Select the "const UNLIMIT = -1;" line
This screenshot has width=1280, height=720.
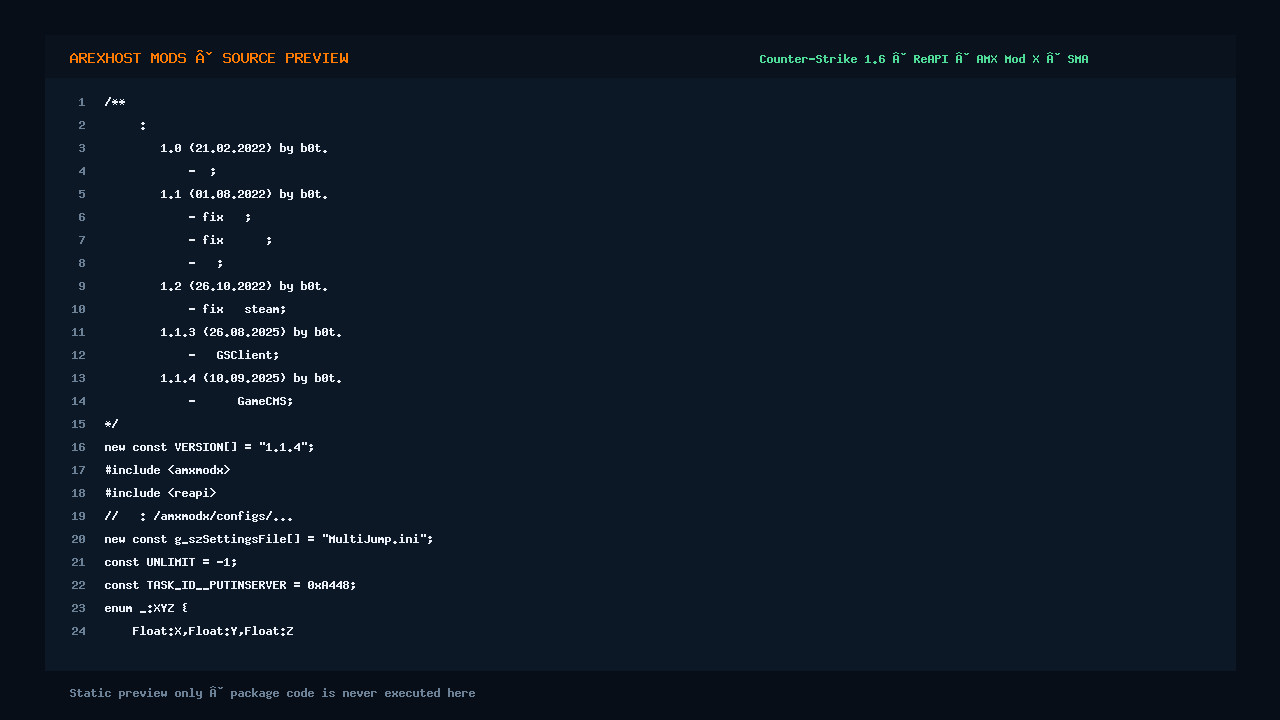171,562
